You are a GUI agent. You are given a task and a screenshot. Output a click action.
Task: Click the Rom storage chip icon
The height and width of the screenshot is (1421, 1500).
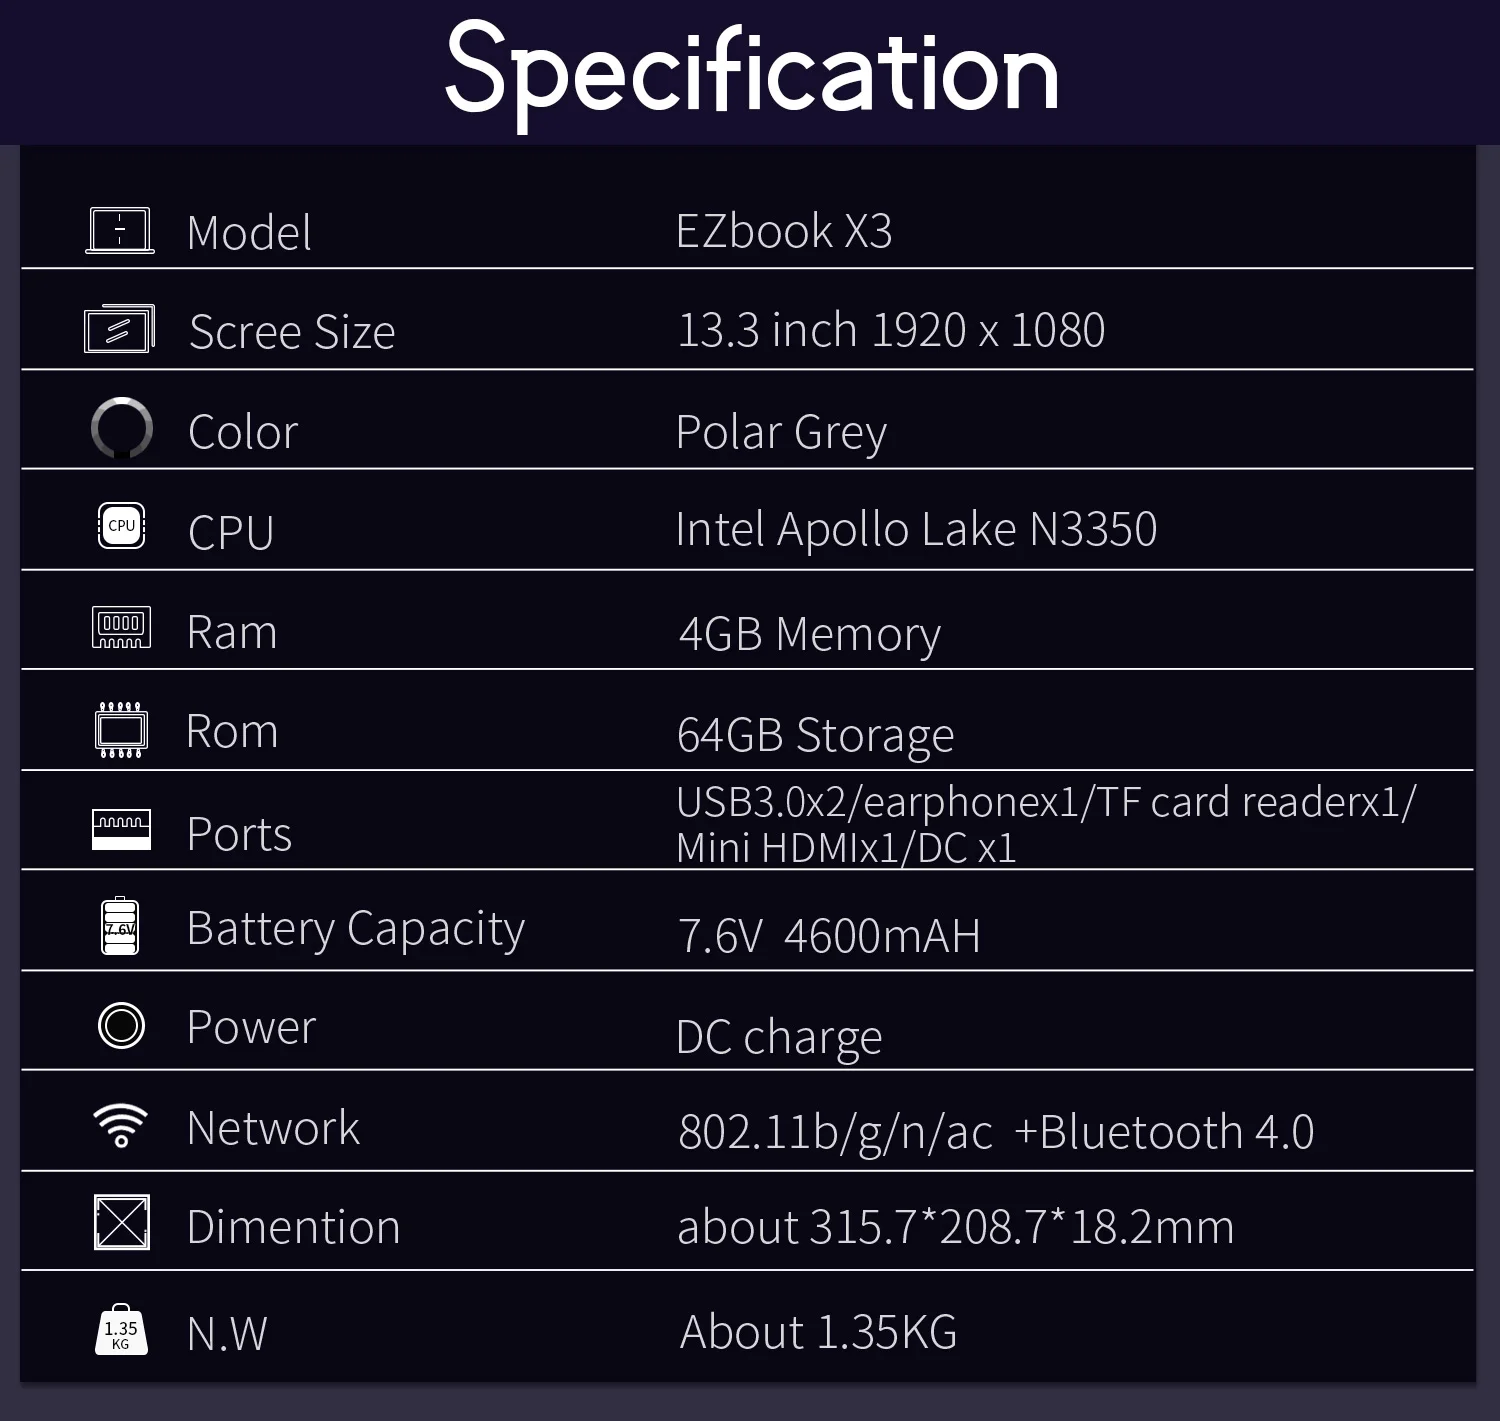tap(121, 730)
